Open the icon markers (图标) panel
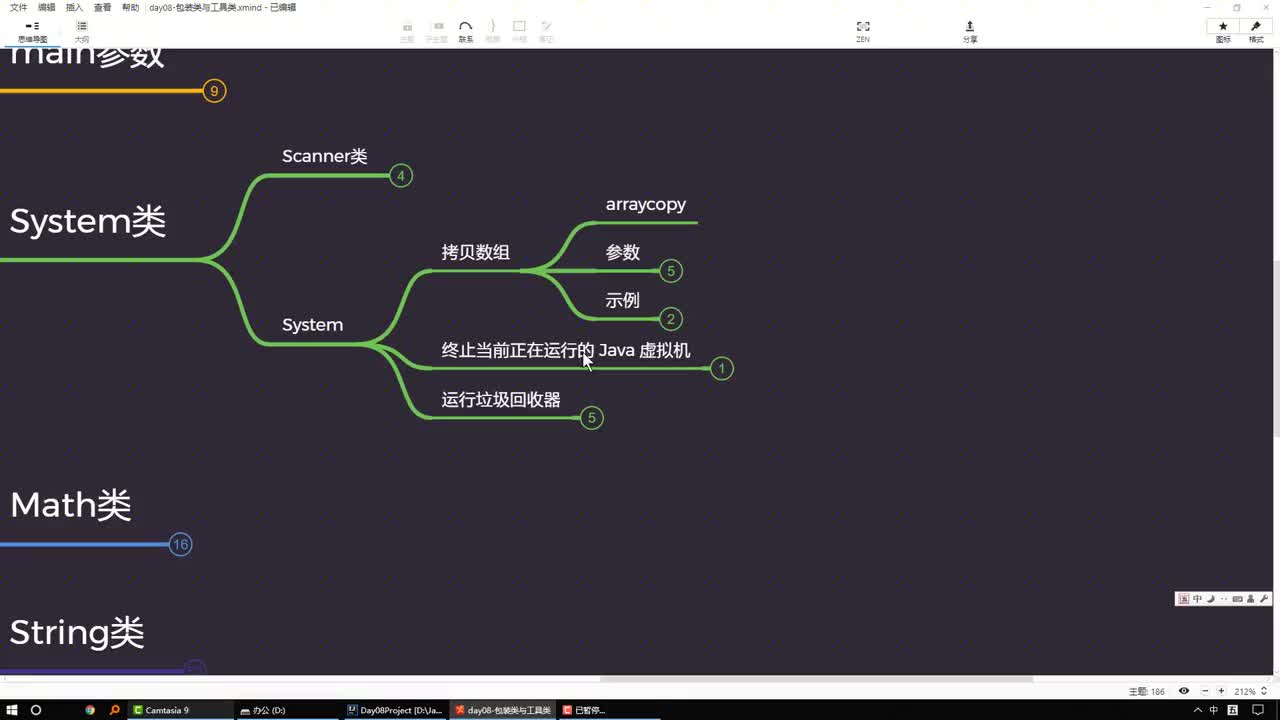The height and width of the screenshot is (720, 1280). click(1223, 31)
